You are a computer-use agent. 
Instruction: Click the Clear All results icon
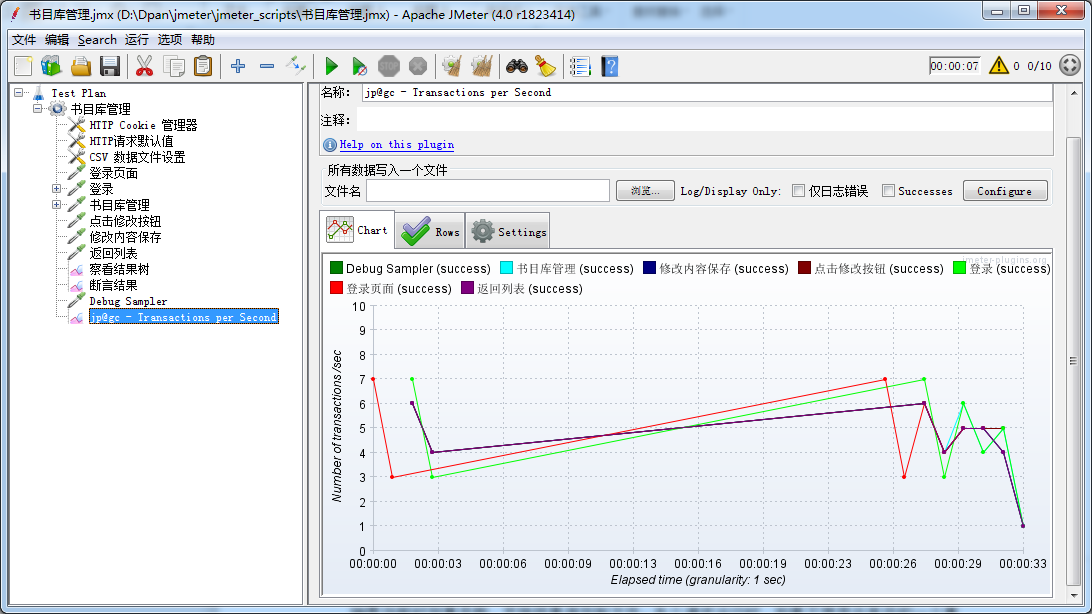tap(481, 66)
